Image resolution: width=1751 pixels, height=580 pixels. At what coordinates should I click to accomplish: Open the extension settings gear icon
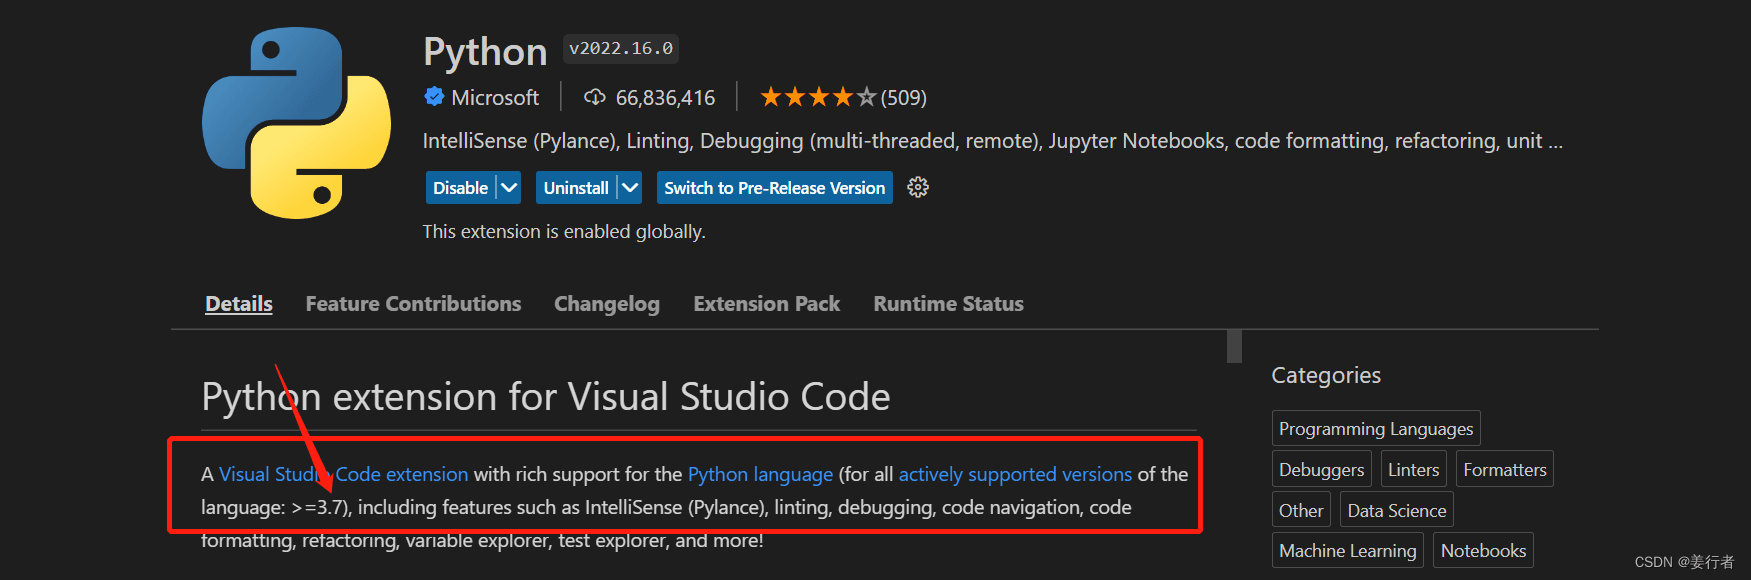pos(918,188)
